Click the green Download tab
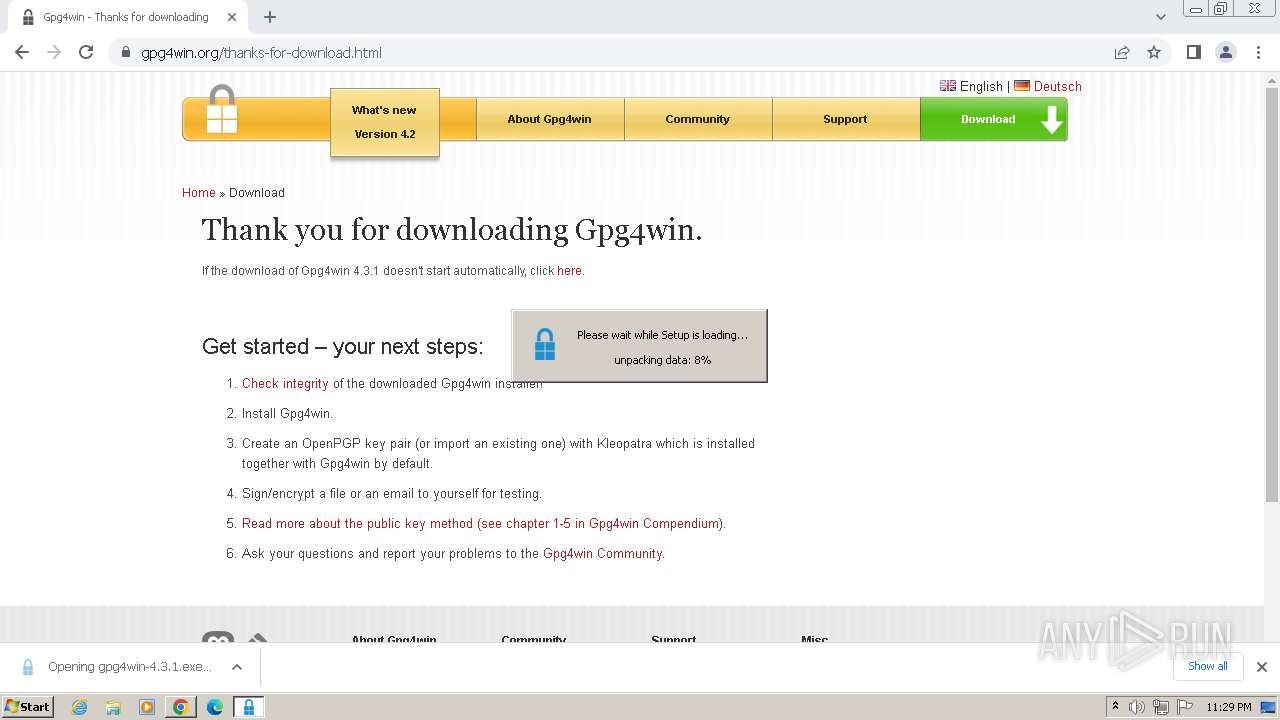This screenshot has height=720, width=1280. pyautogui.click(x=993, y=119)
